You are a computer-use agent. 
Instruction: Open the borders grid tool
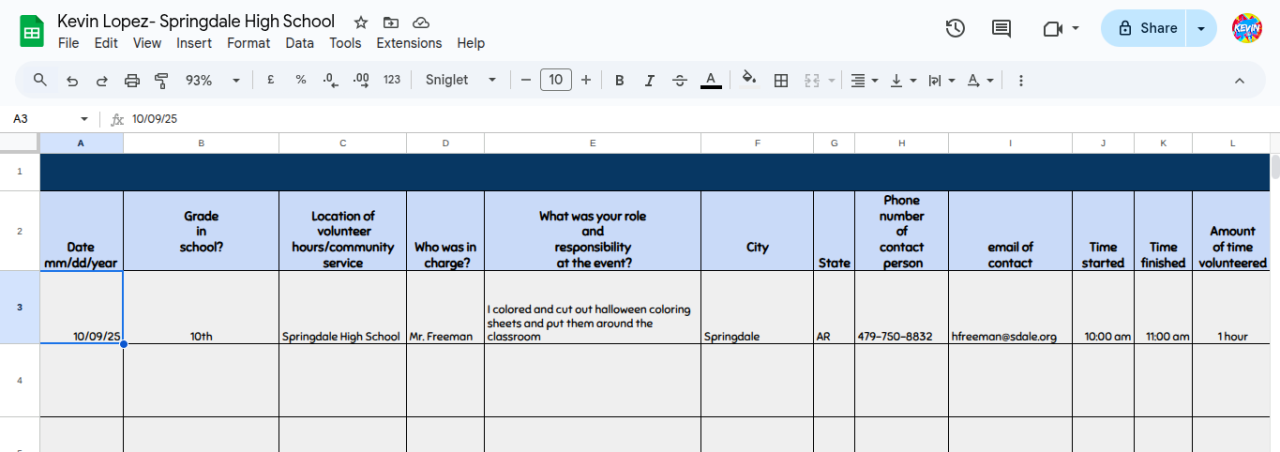[781, 80]
